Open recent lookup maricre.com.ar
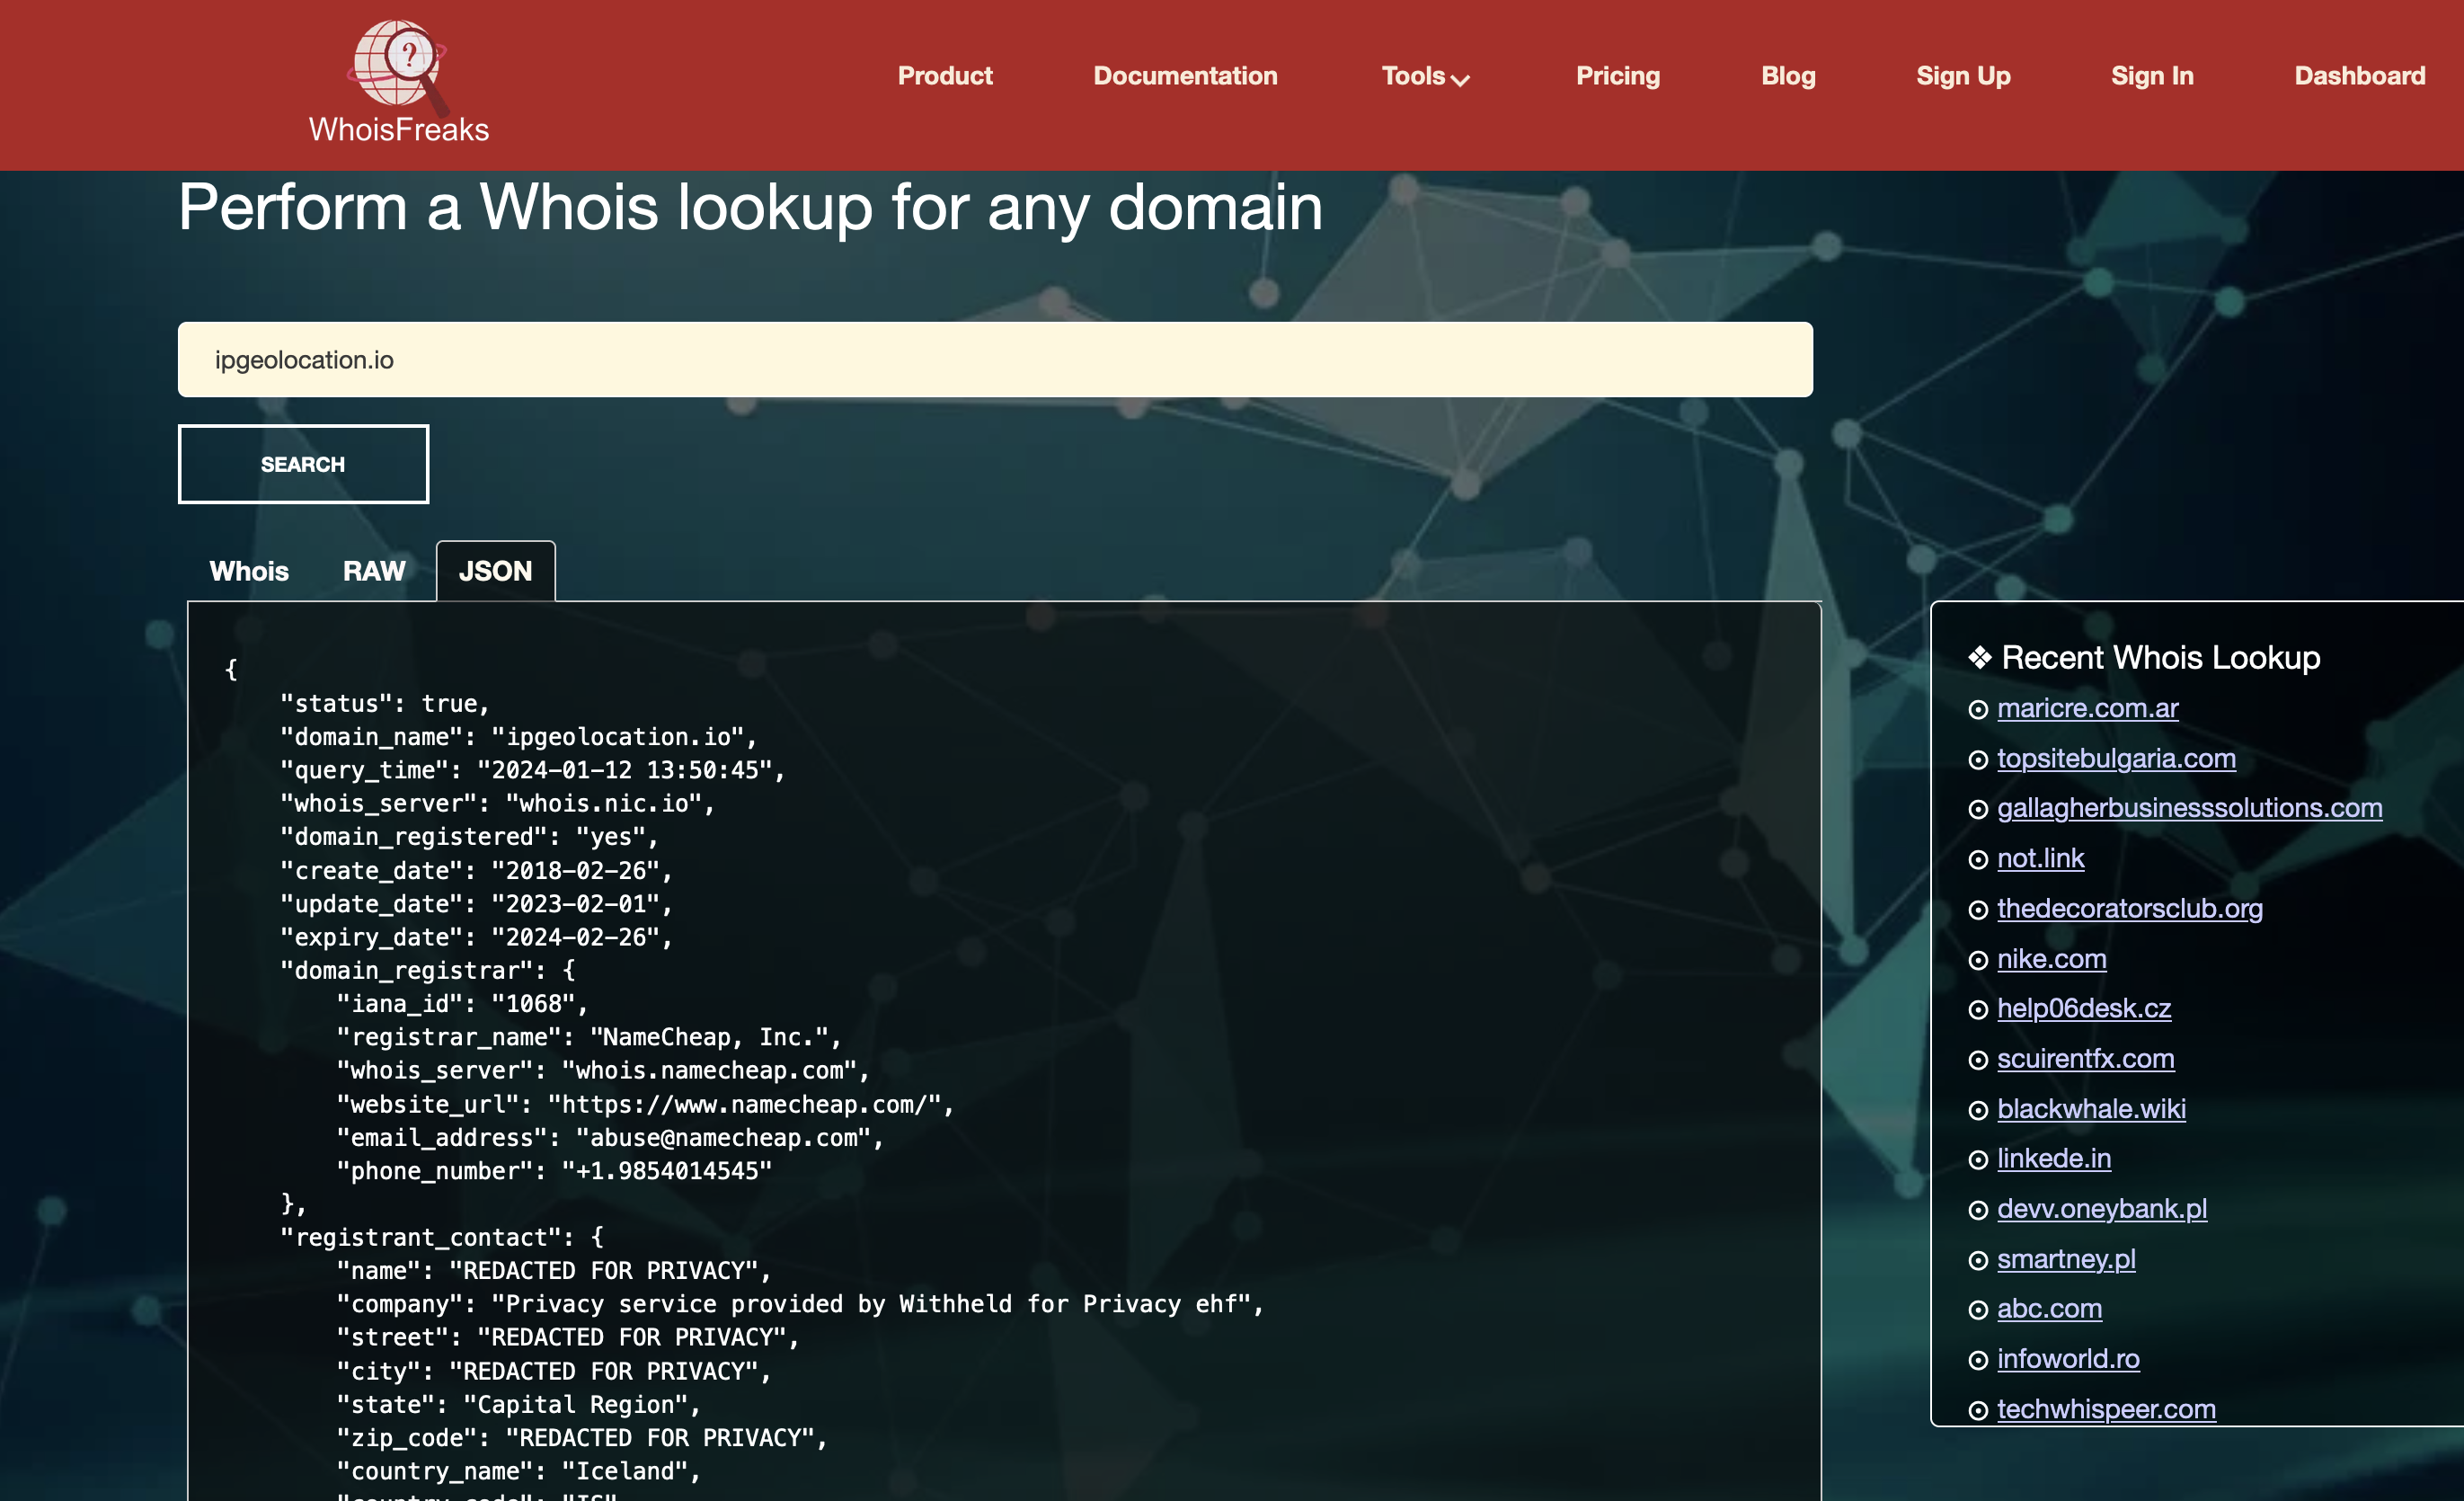2464x1501 pixels. click(x=2087, y=708)
